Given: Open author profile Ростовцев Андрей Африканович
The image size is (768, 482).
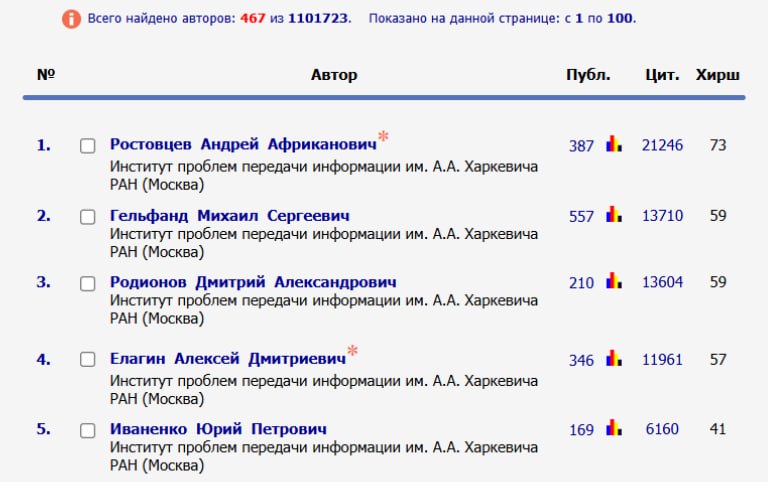Looking at the screenshot, I should [243, 144].
